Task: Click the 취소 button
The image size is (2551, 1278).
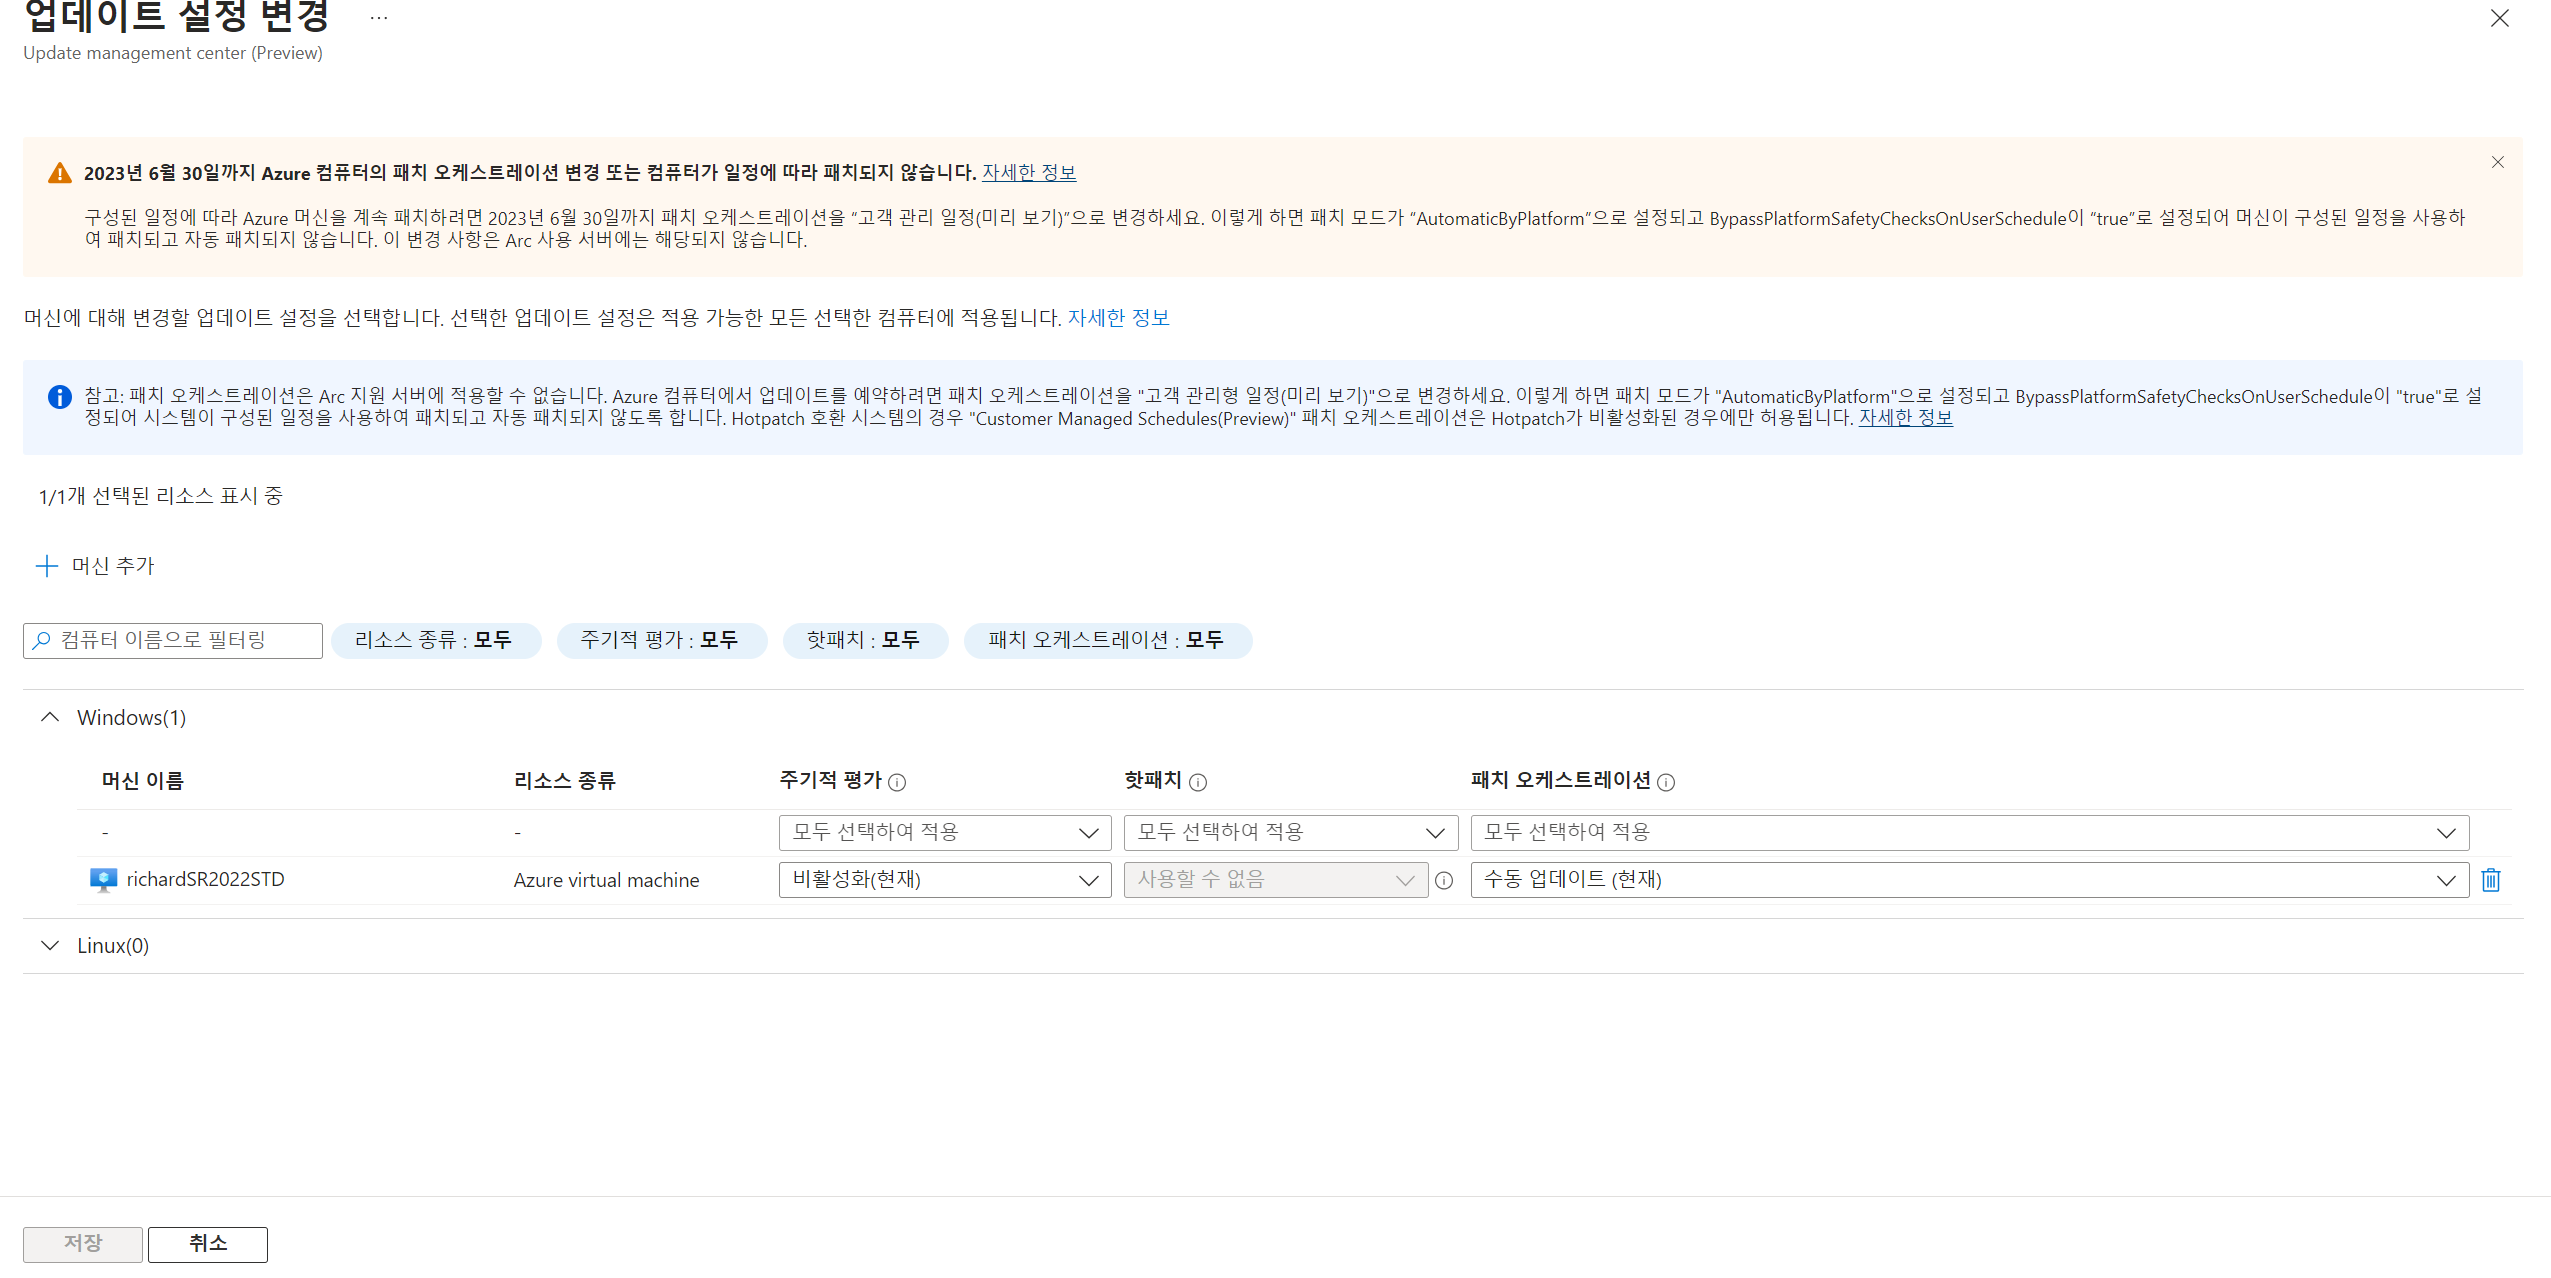Action: click(207, 1243)
